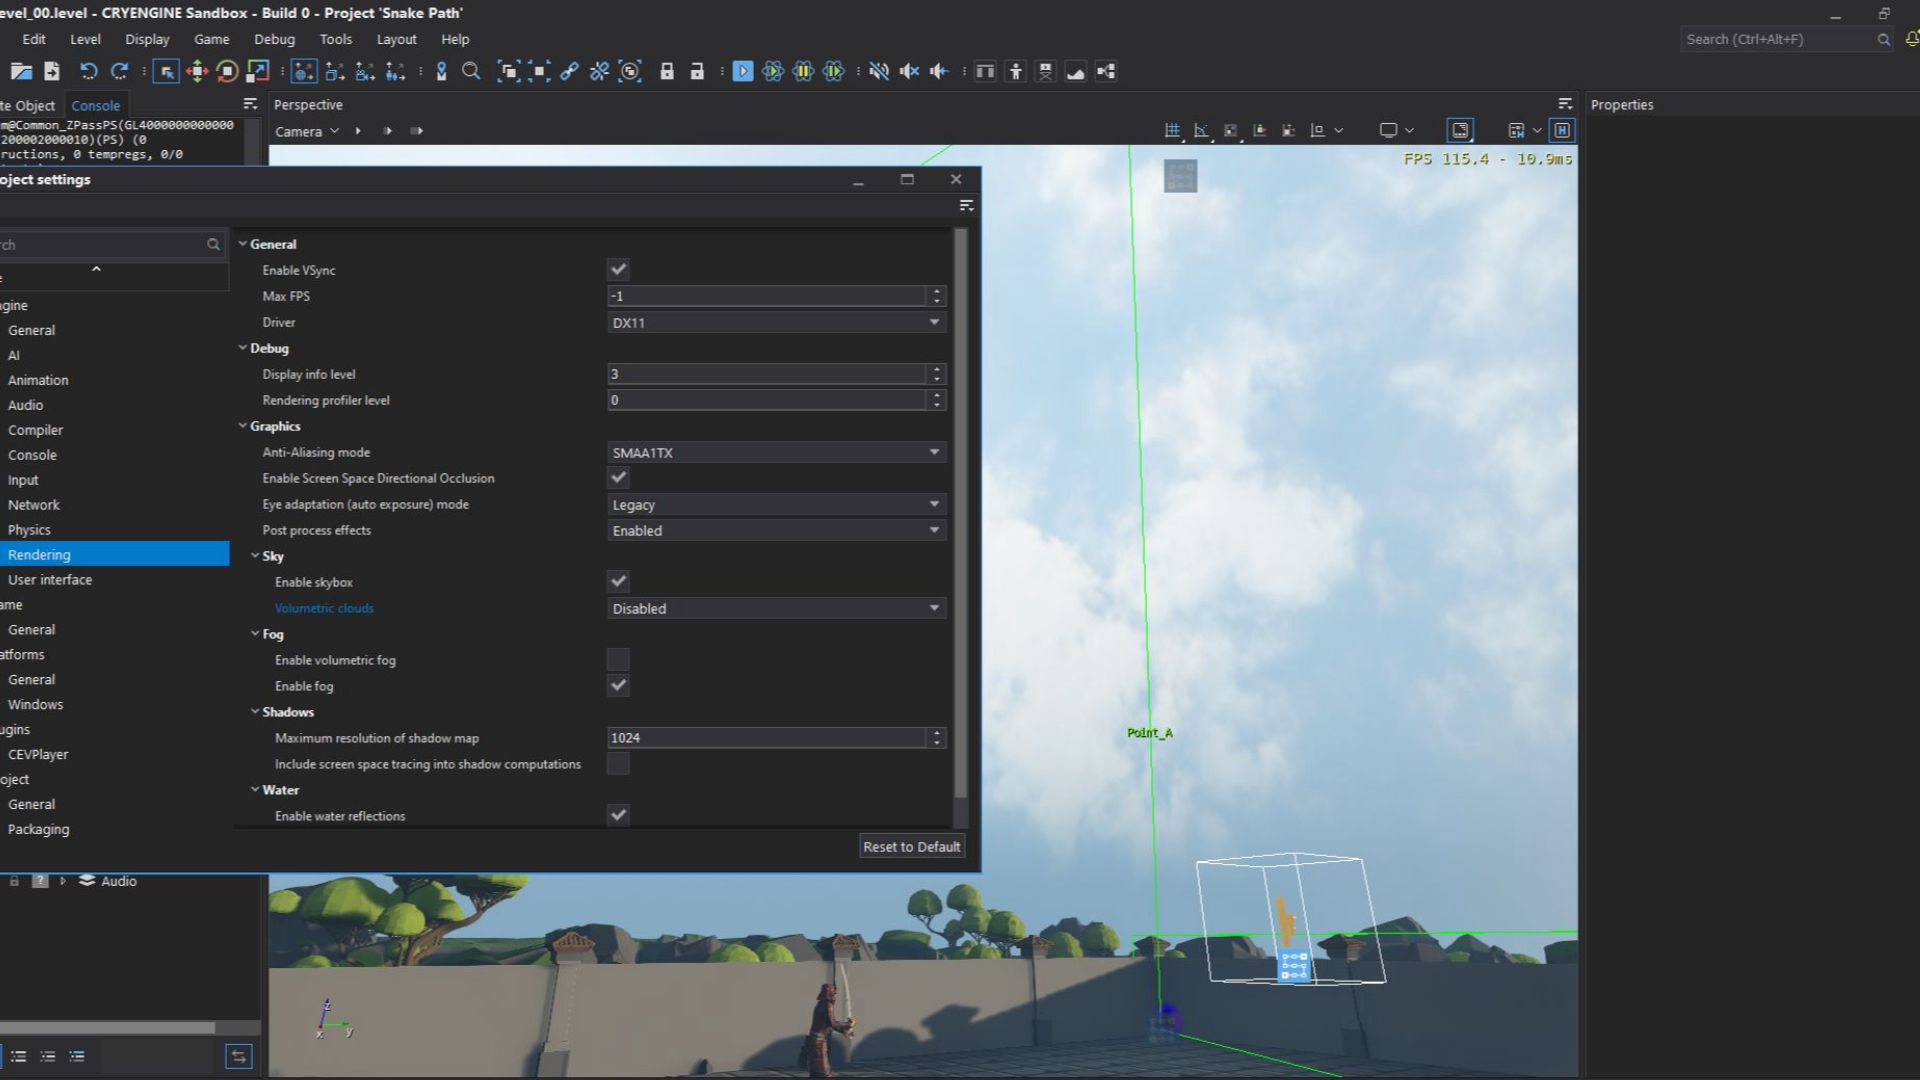The width and height of the screenshot is (1920, 1080).
Task: Activate the Move tool in the toolbar
Action: [196, 71]
